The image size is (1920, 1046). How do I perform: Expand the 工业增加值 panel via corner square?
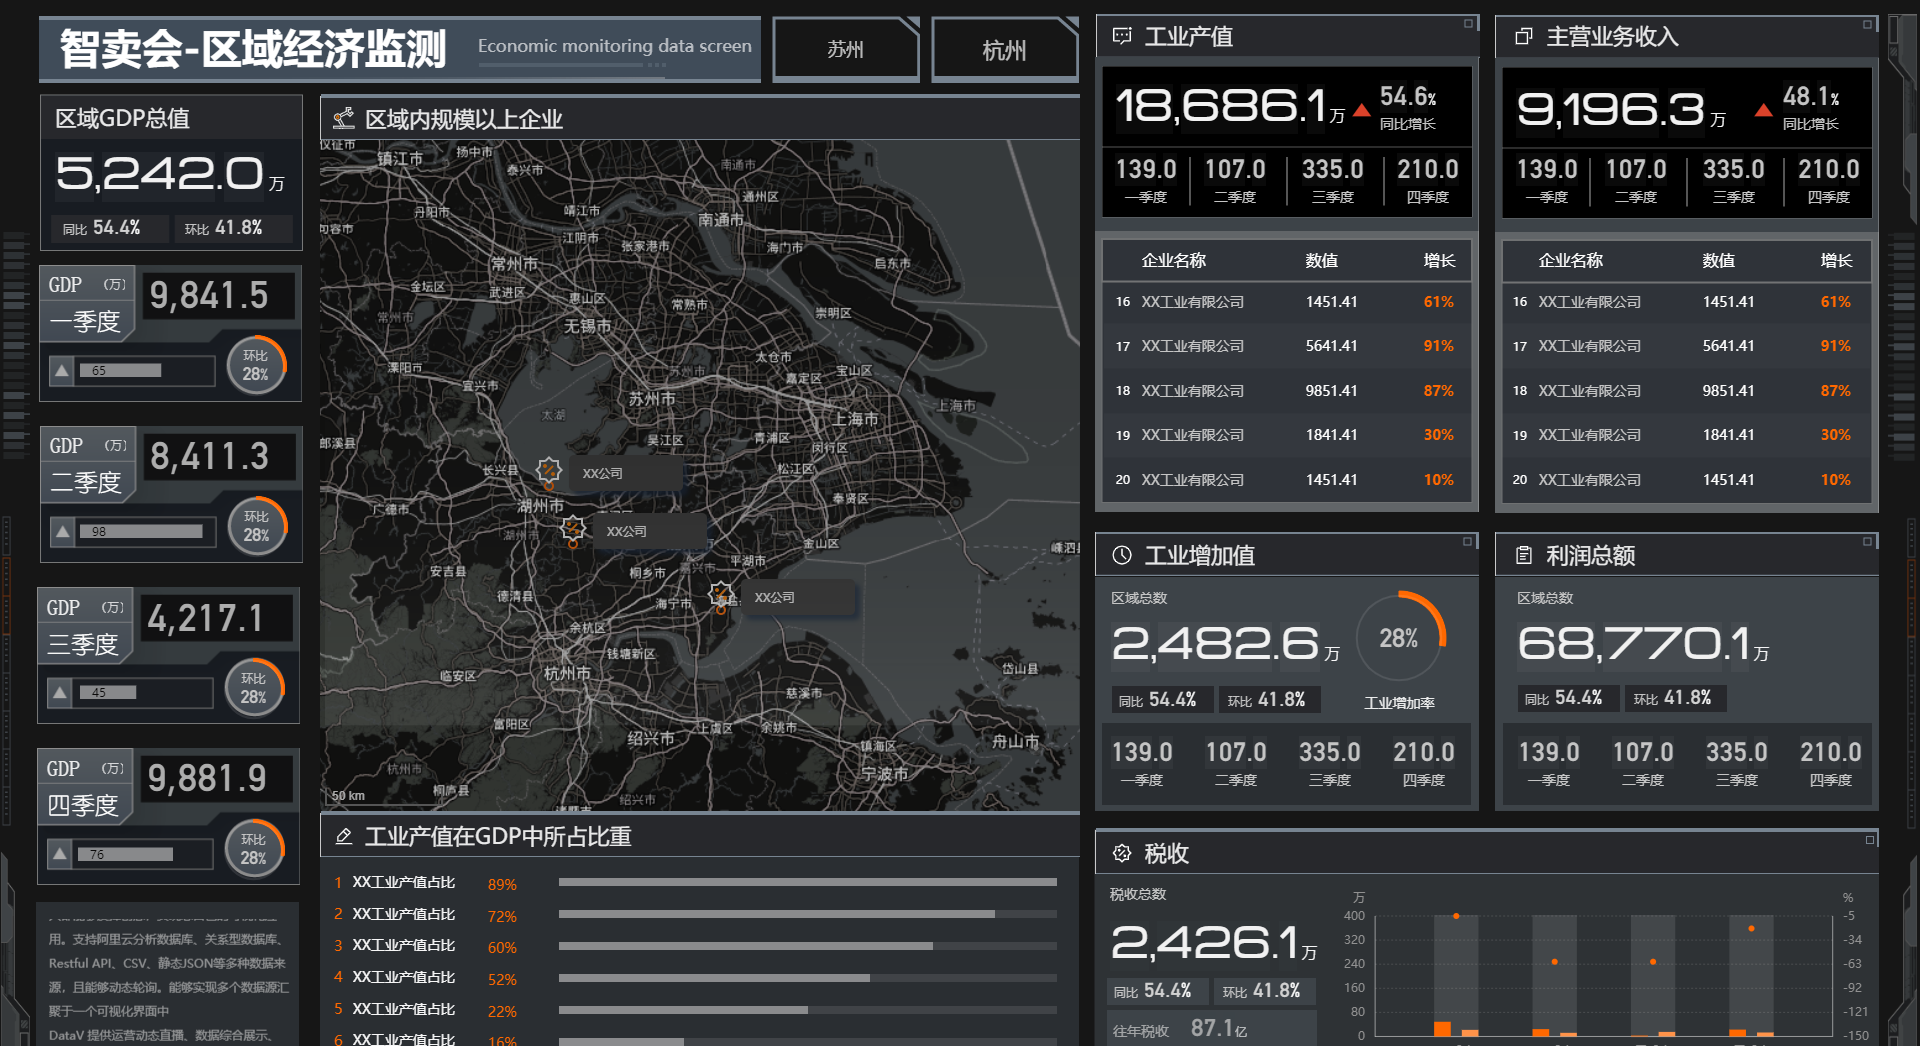point(1469,541)
